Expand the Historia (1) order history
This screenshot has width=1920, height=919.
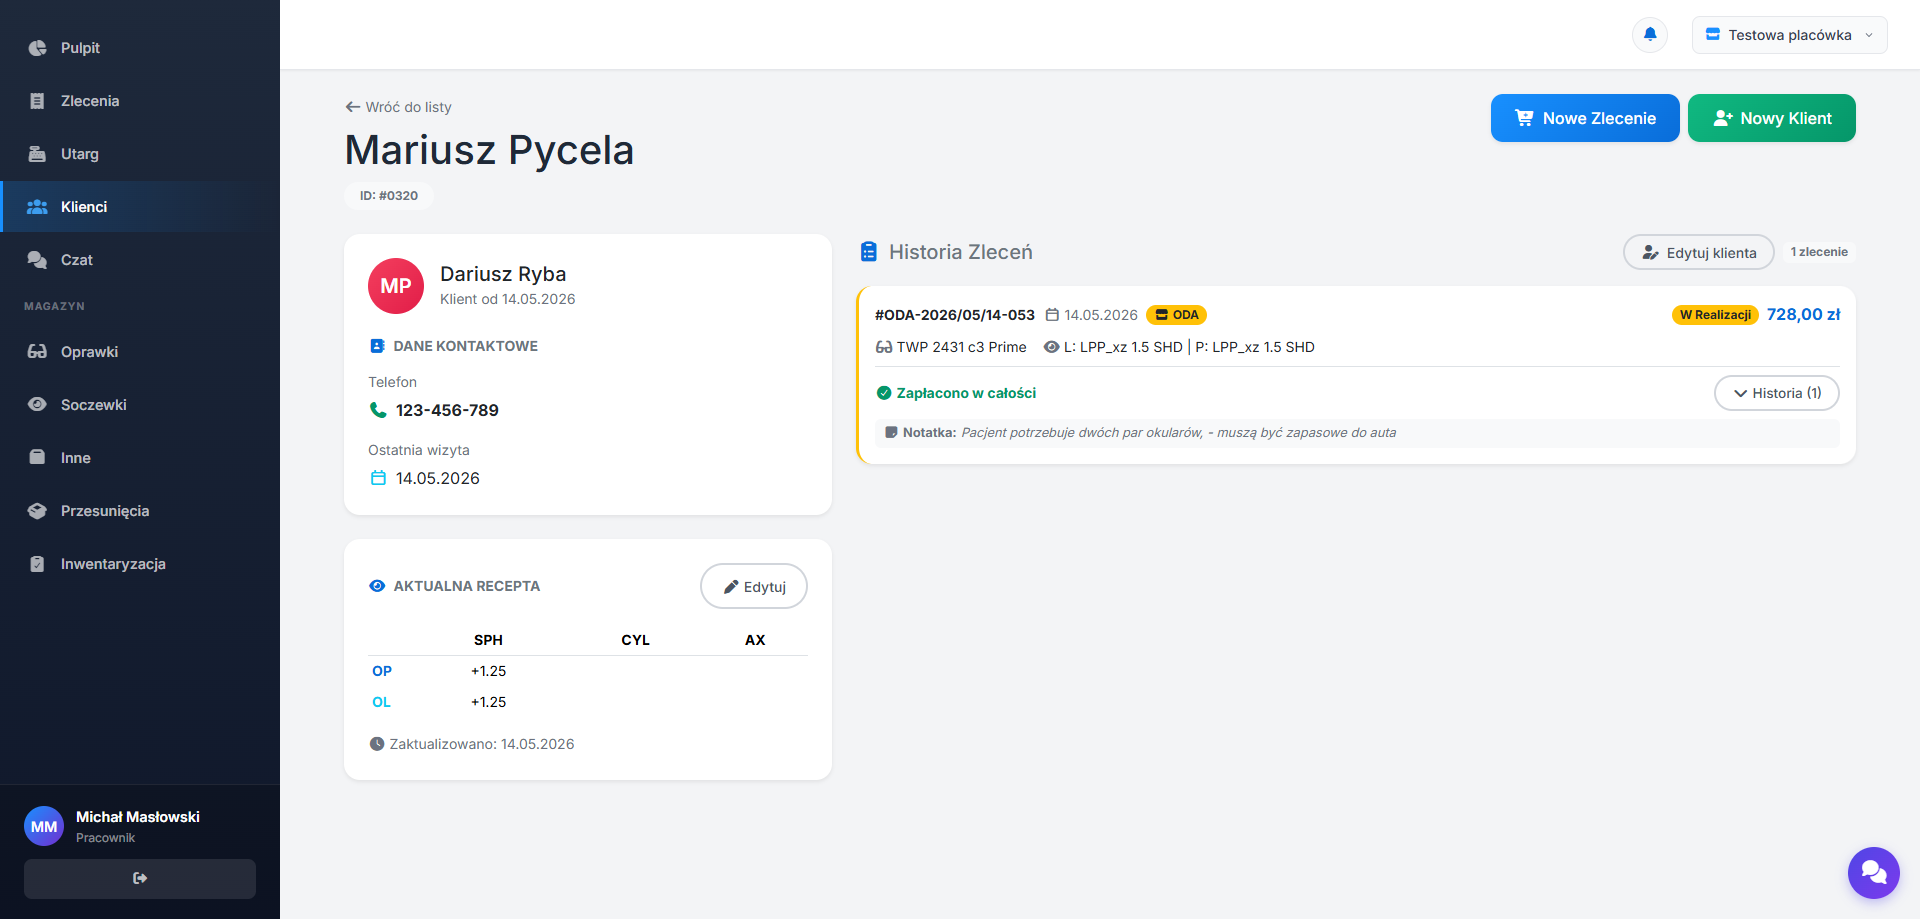point(1777,393)
